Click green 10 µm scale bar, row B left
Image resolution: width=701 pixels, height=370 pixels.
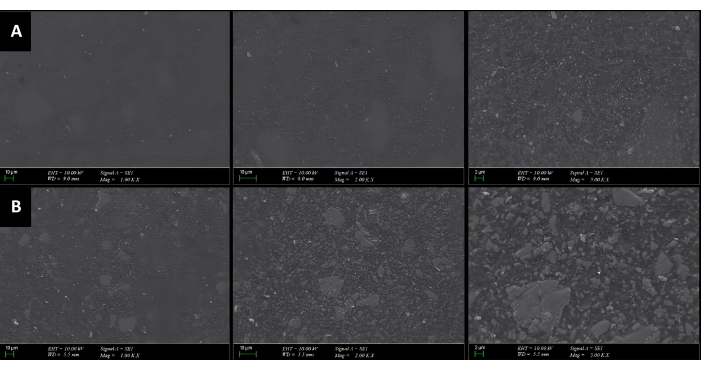point(9,354)
